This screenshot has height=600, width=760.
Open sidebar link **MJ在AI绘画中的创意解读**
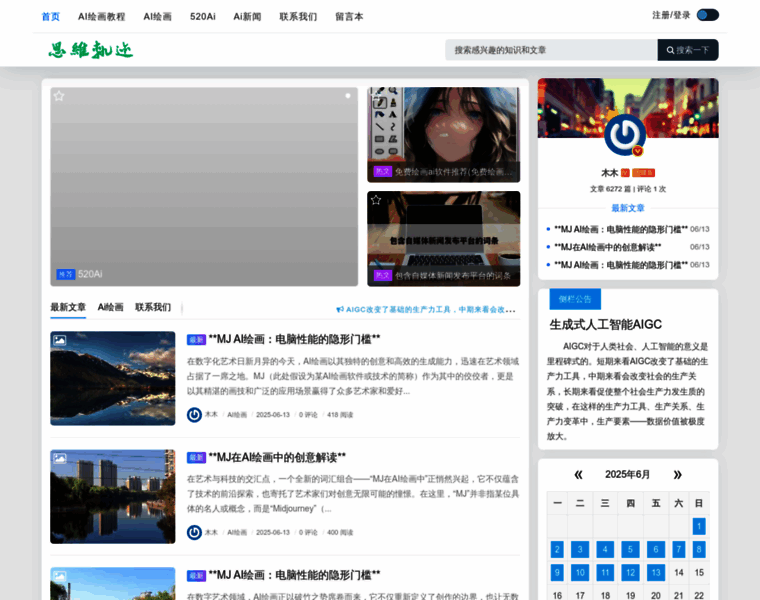pyautogui.click(x=608, y=247)
